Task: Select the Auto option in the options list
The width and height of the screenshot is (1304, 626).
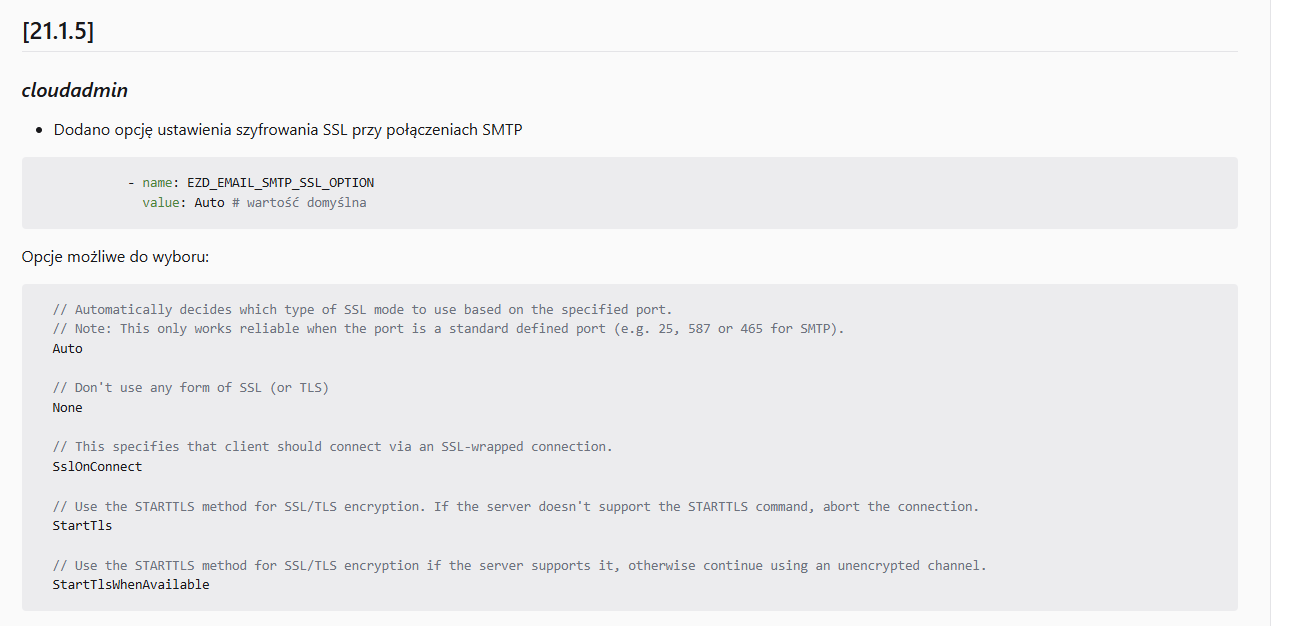Action: (x=68, y=349)
